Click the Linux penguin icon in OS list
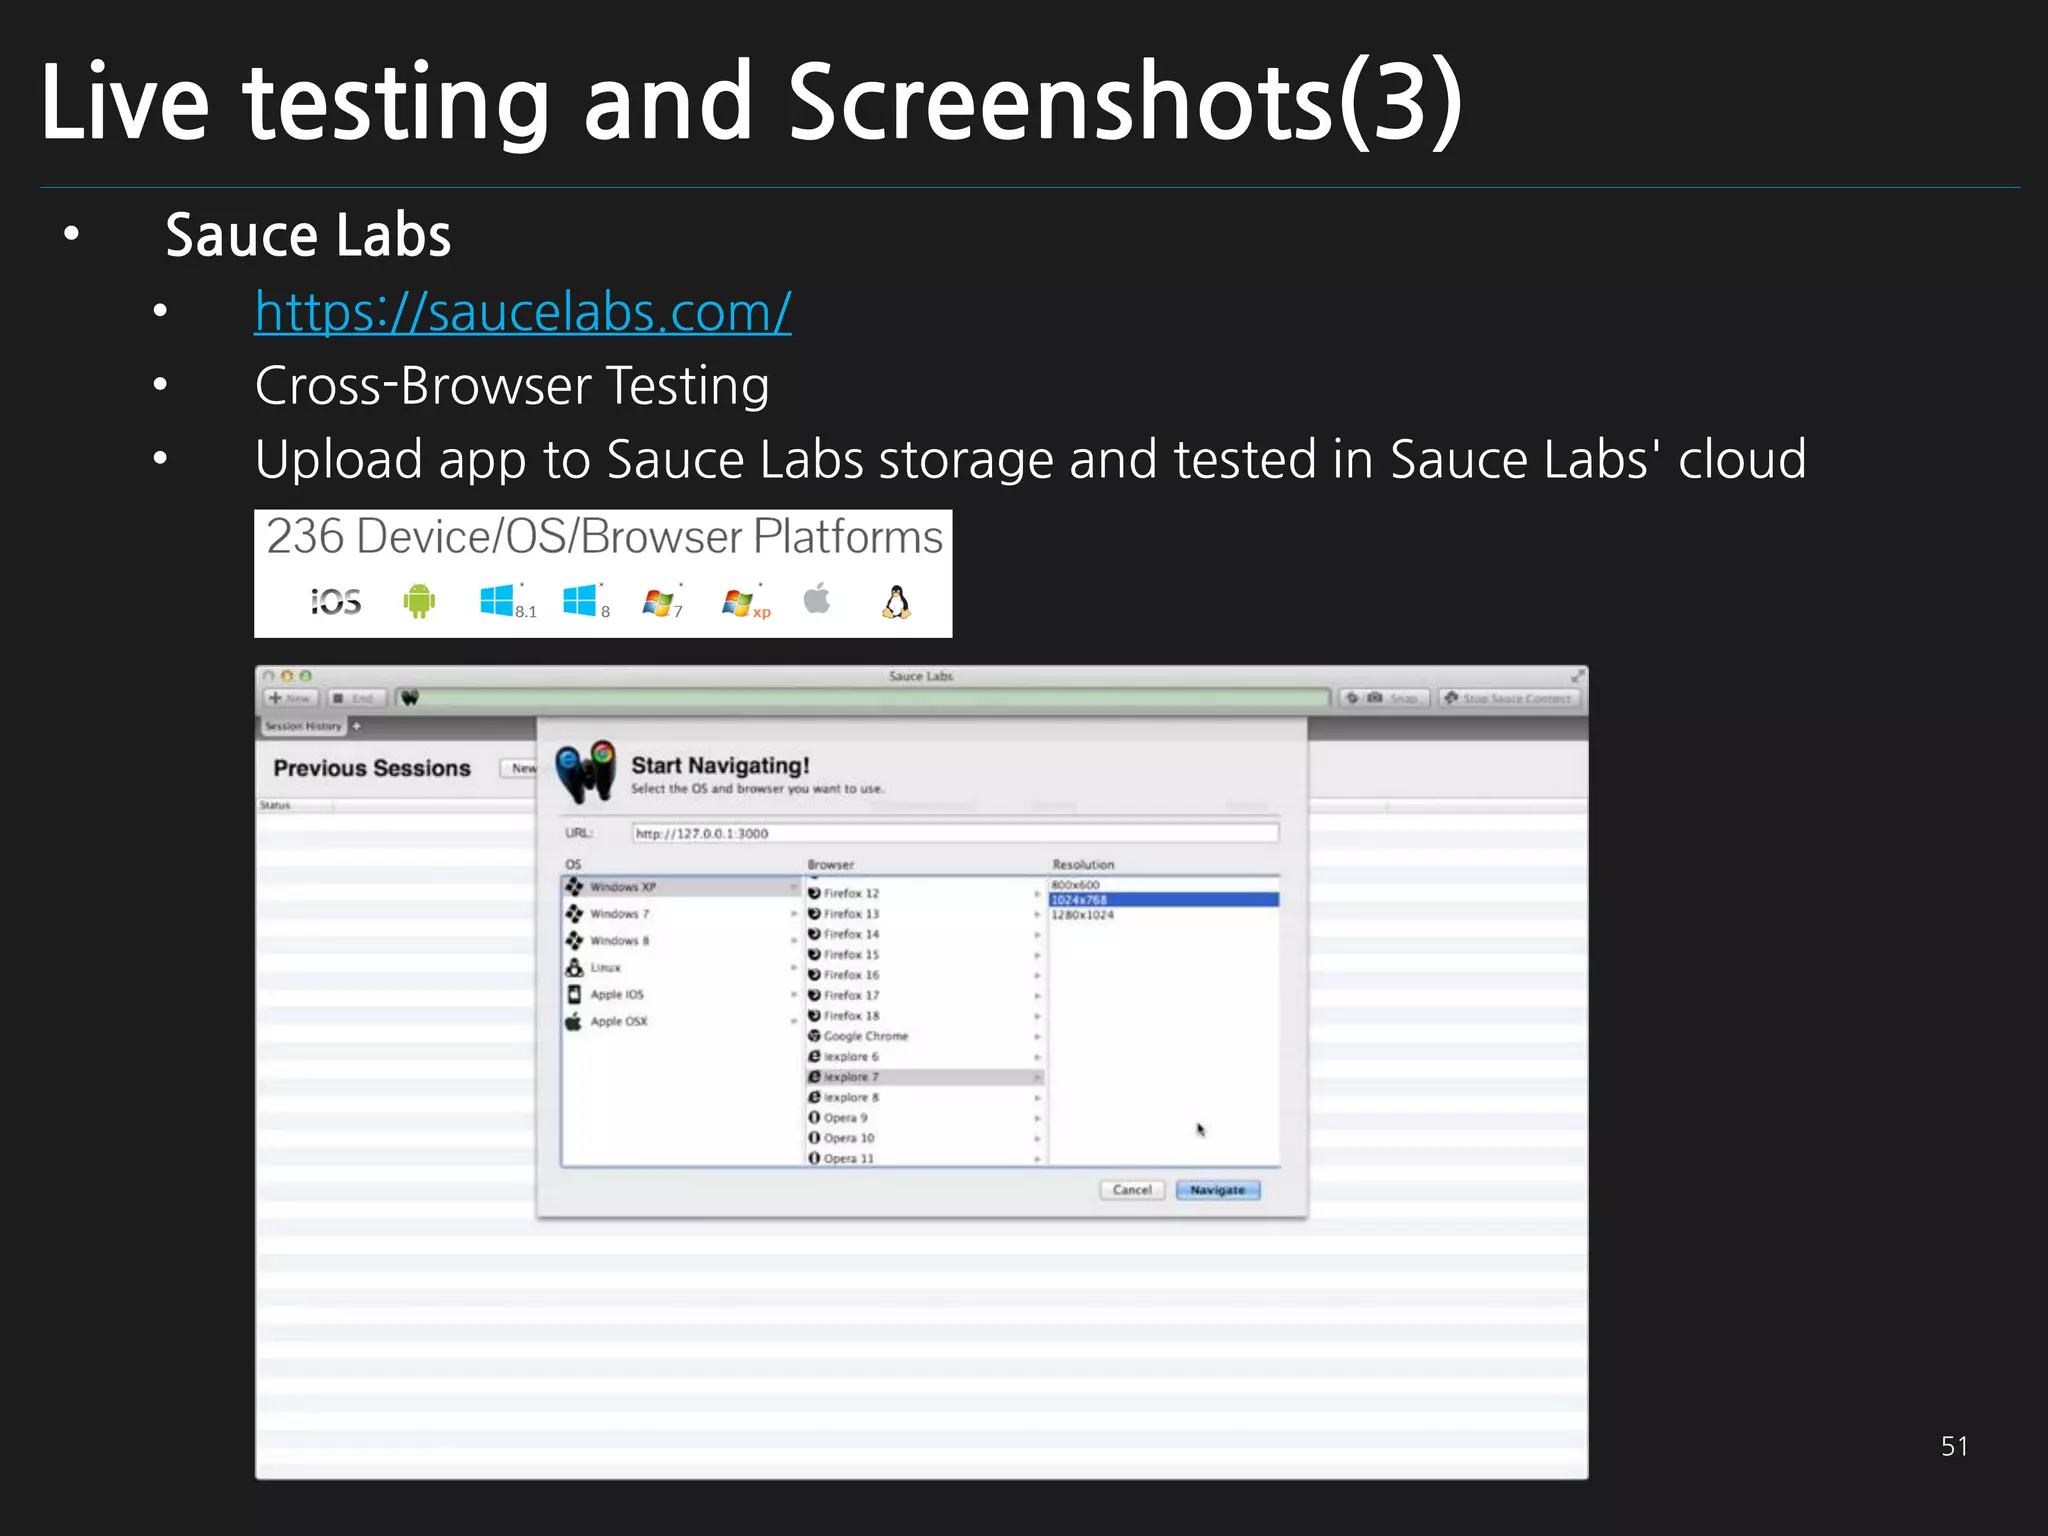Screen dimensions: 2048x1536 pyautogui.click(x=574, y=967)
